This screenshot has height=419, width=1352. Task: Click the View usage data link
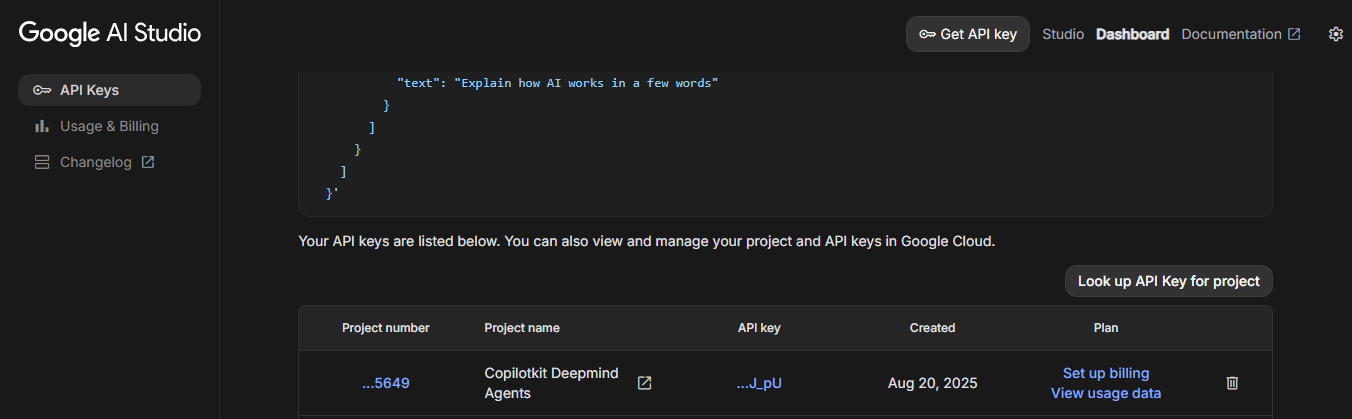1106,393
